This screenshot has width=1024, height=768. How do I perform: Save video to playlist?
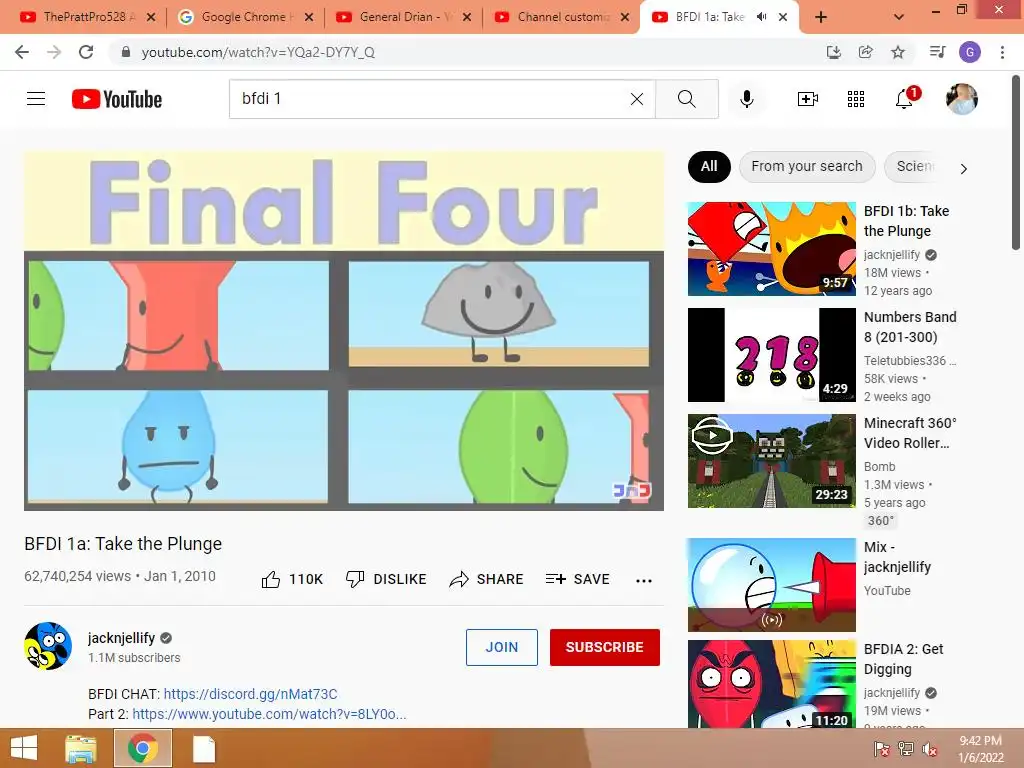point(577,579)
